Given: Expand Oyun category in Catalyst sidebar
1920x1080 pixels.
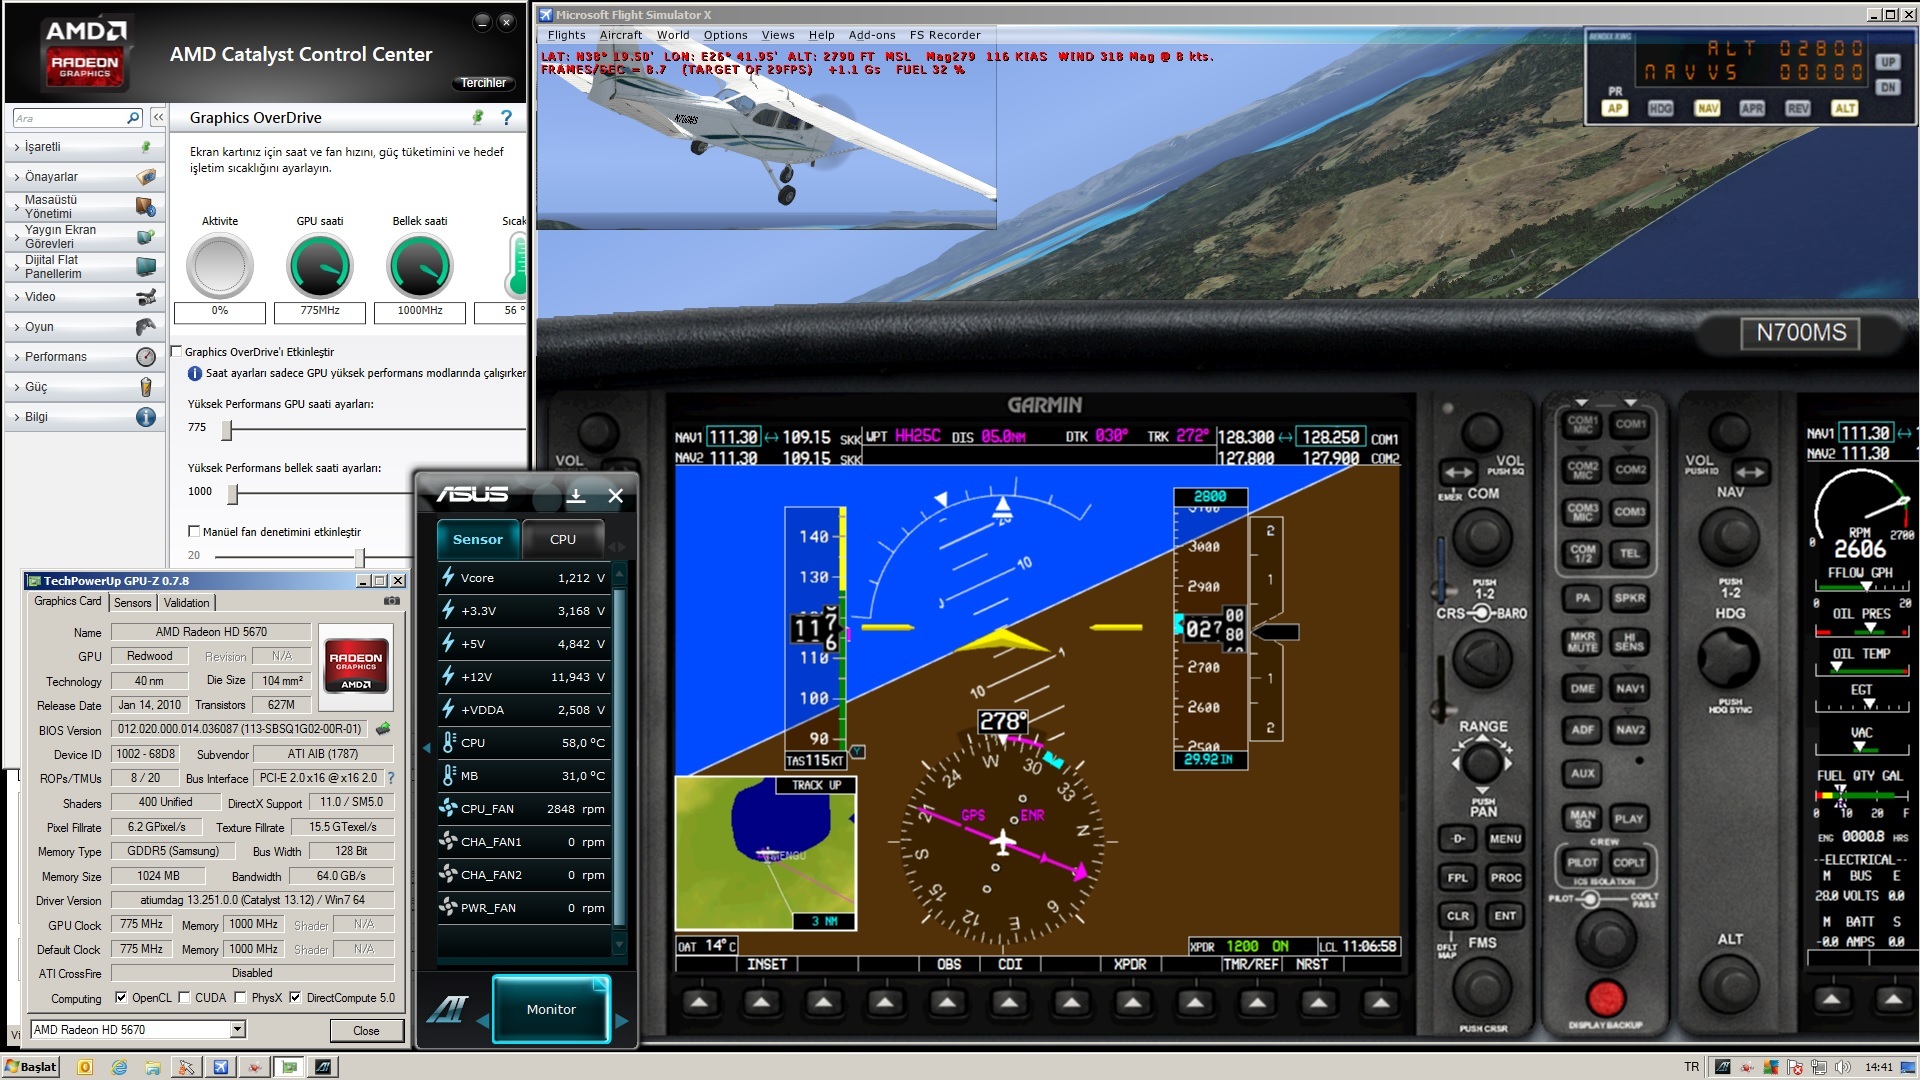Looking at the screenshot, I should pos(85,327).
